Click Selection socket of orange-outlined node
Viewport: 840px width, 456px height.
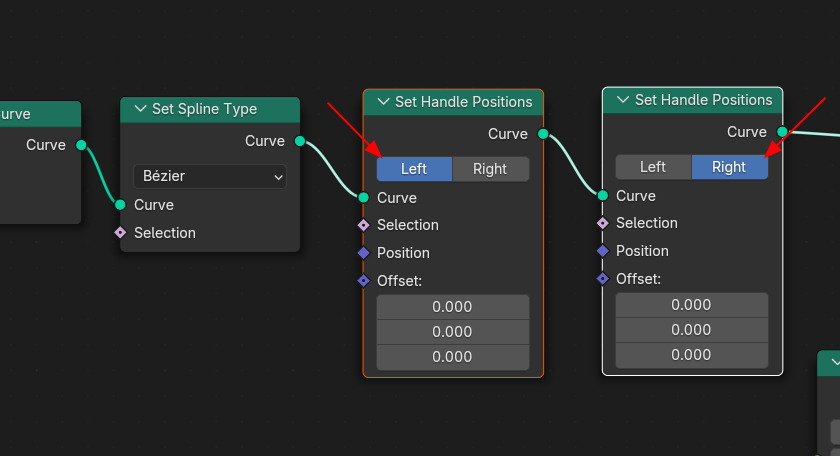pyautogui.click(x=364, y=225)
